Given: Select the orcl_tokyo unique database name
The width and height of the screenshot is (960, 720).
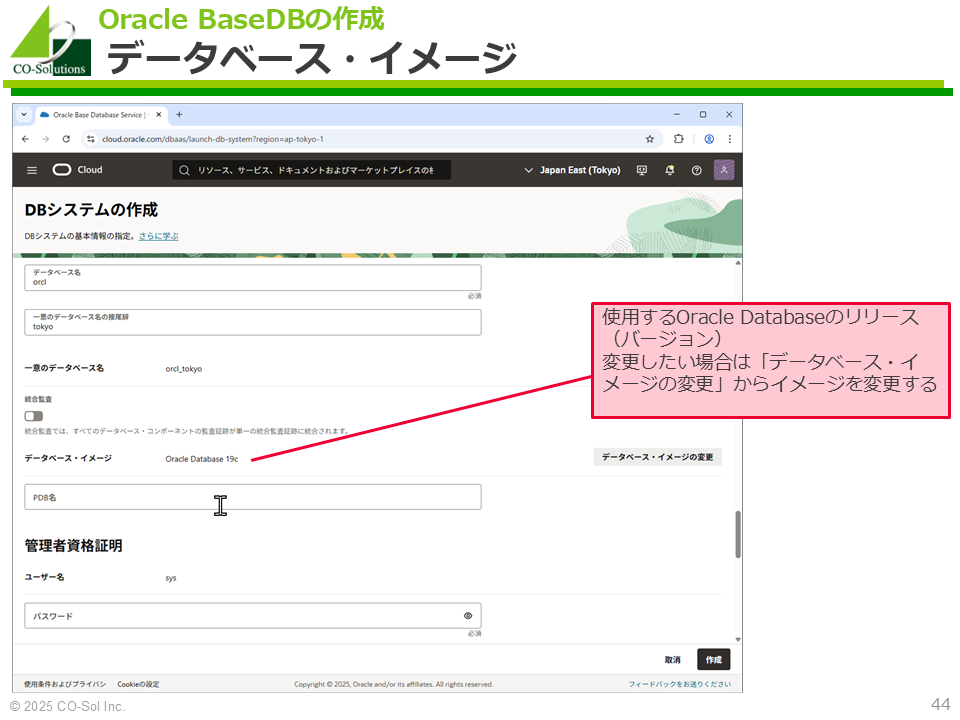Looking at the screenshot, I should point(184,369).
